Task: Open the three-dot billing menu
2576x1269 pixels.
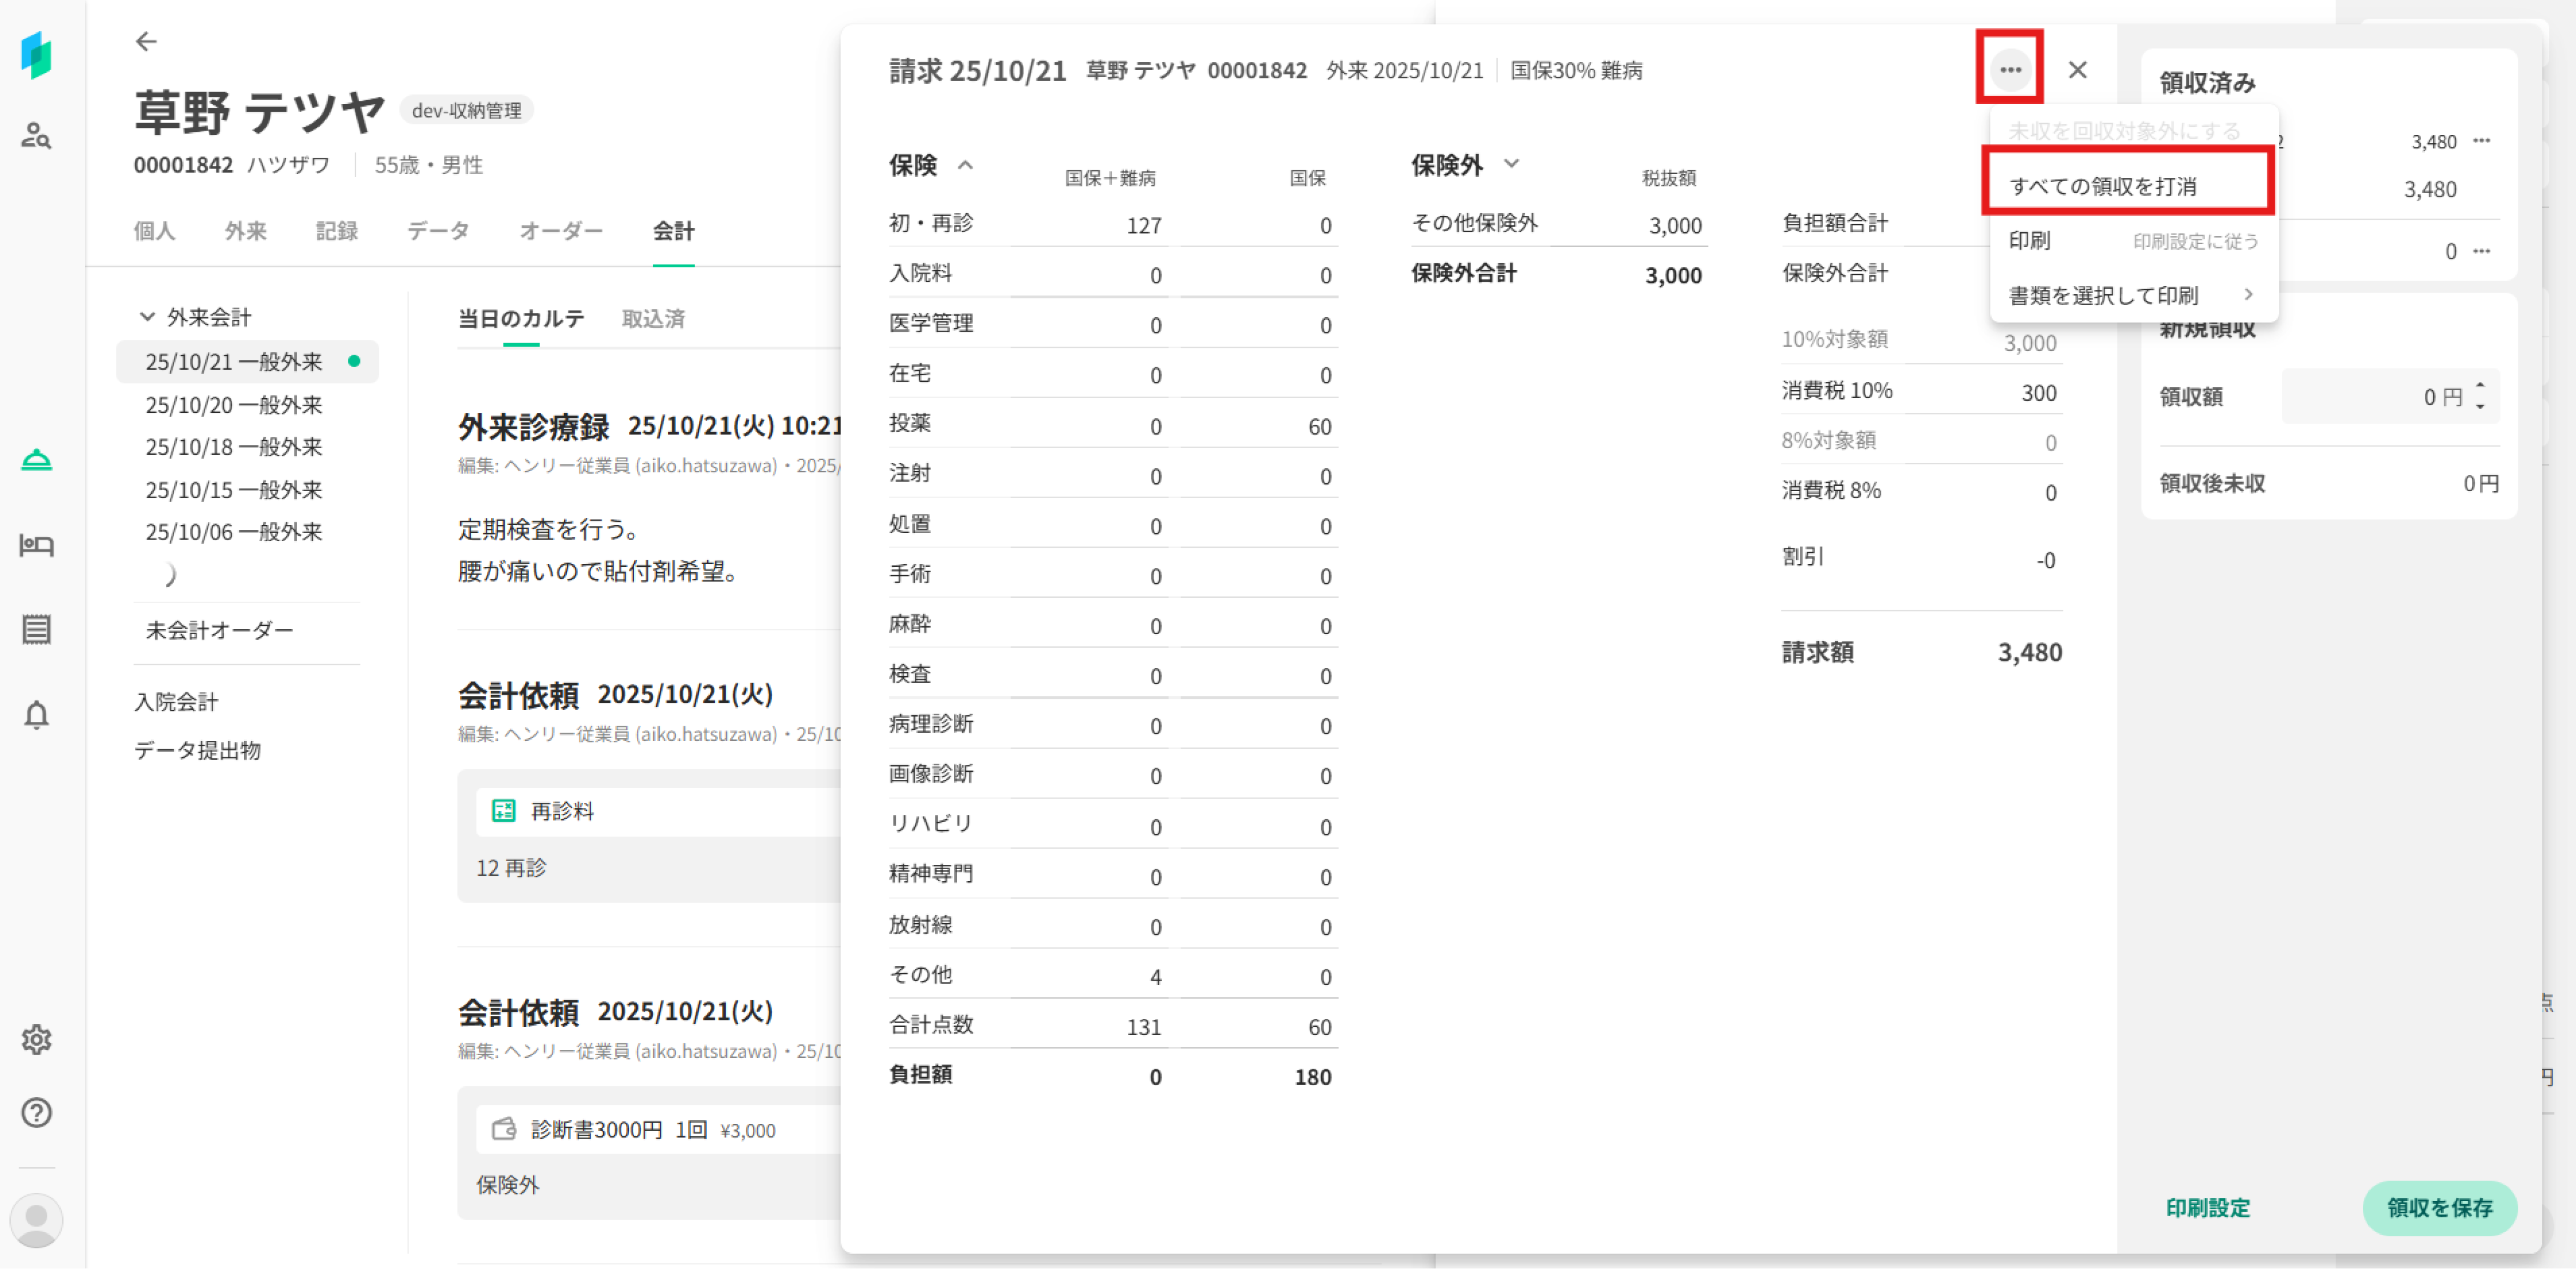Action: click(2010, 69)
